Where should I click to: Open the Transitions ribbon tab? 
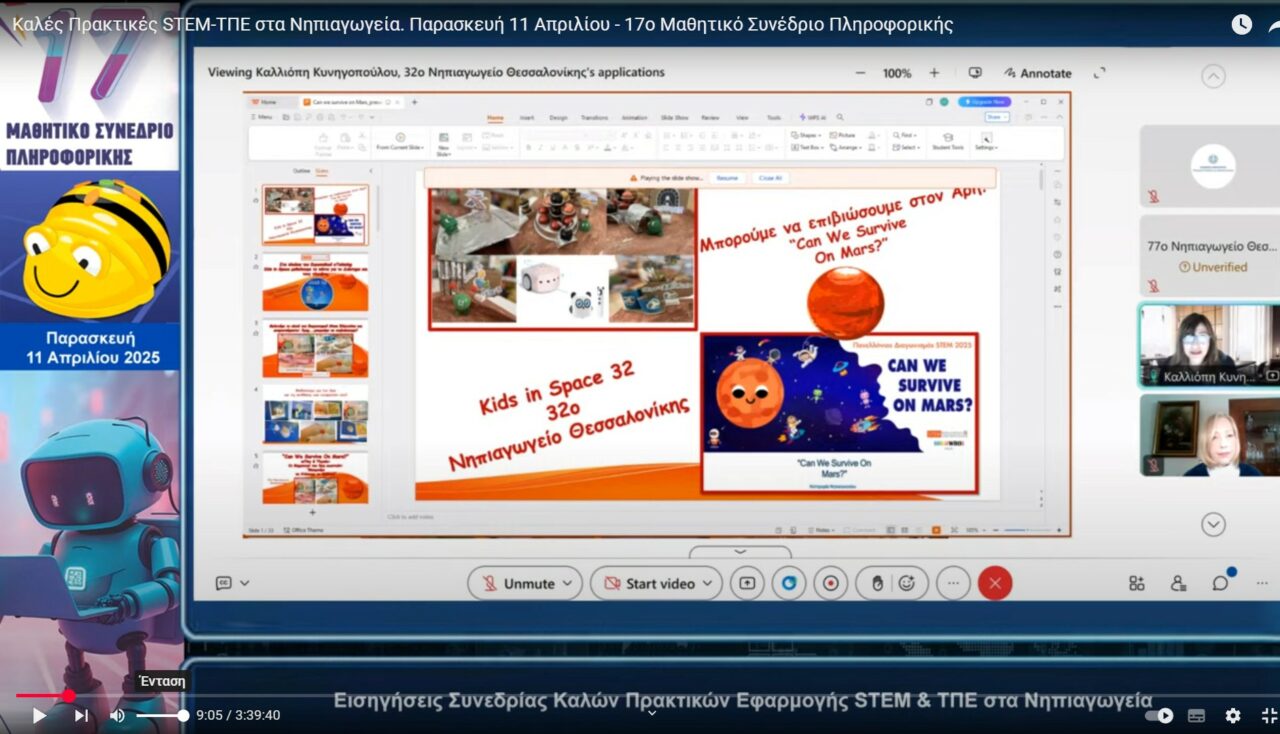click(x=594, y=117)
